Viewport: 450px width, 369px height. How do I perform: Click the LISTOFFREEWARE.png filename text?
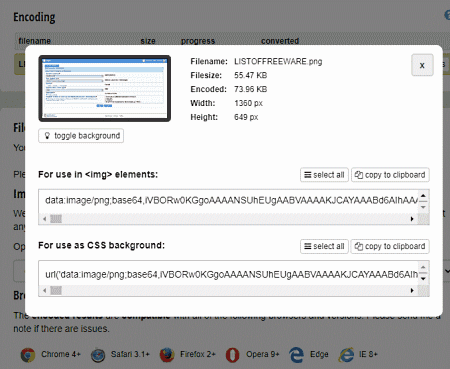(278, 62)
